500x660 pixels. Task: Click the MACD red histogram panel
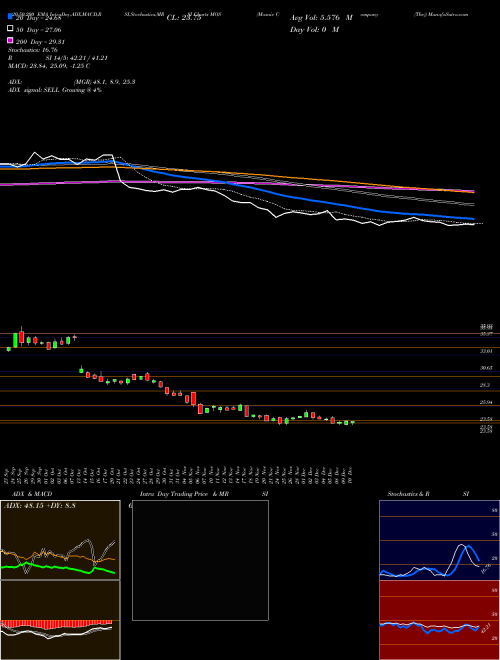coord(60,620)
